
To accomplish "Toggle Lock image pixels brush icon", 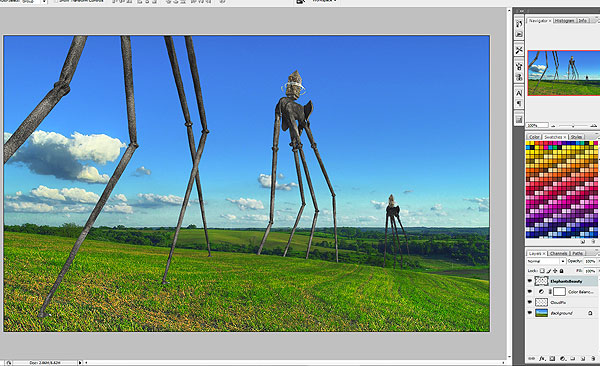I will click(x=549, y=271).
